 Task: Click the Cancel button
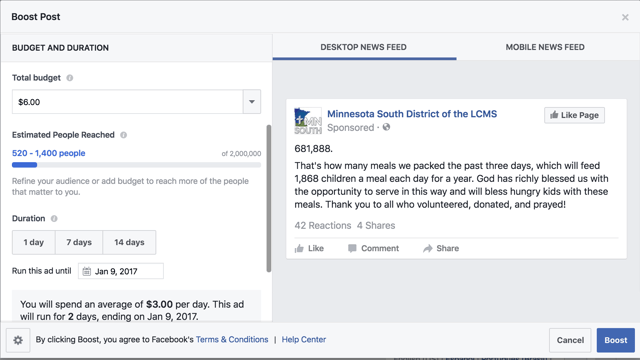point(570,340)
